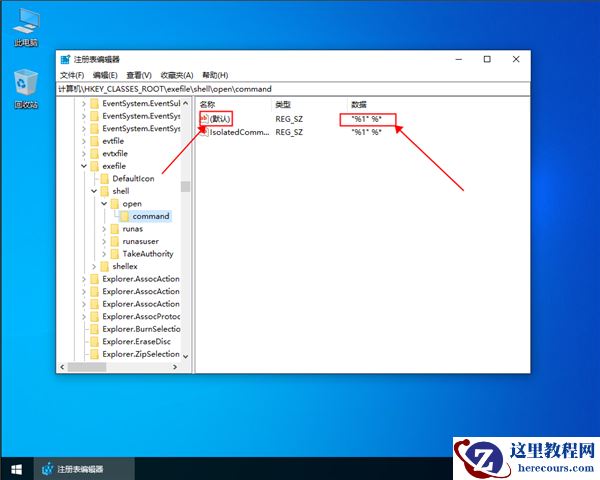Screen dimensions: 600x480
Task: Click the registry path address bar
Action: point(293,89)
